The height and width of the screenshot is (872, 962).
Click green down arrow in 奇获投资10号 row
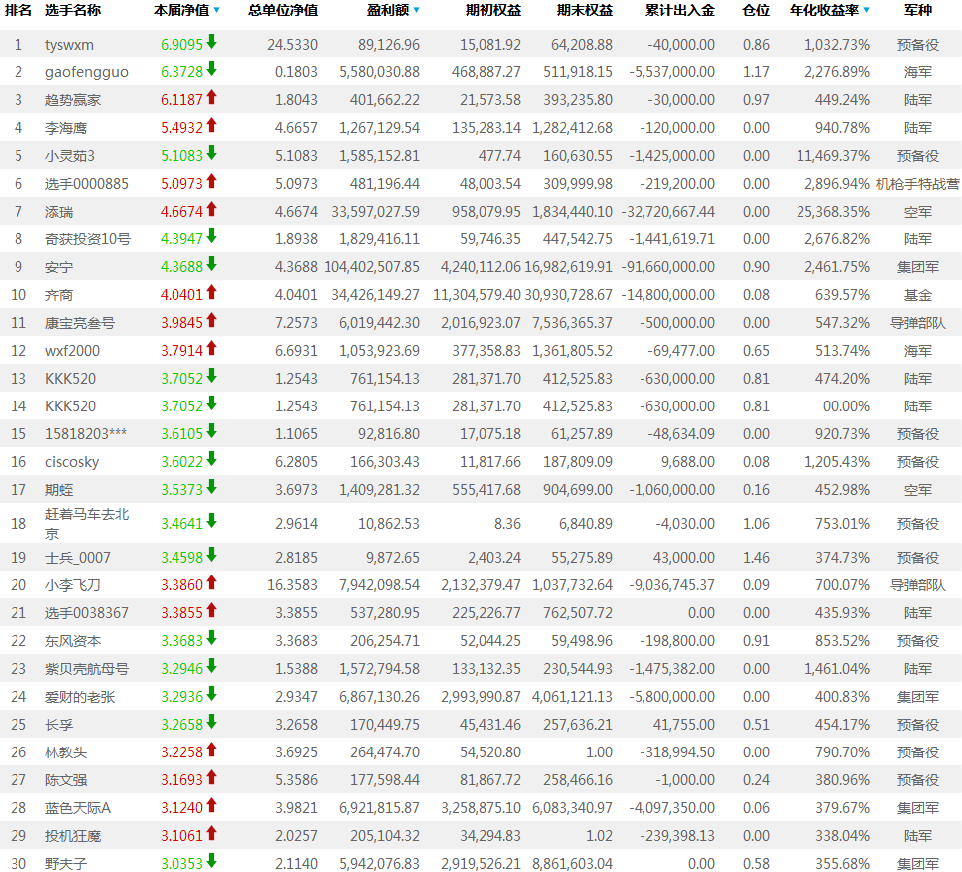pyautogui.click(x=212, y=236)
